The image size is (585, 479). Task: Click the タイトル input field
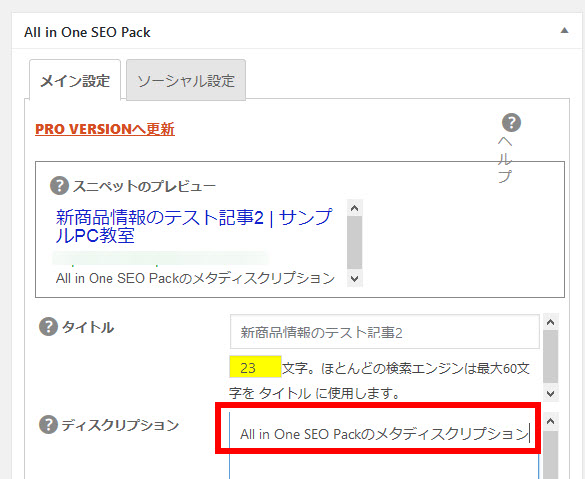385,332
